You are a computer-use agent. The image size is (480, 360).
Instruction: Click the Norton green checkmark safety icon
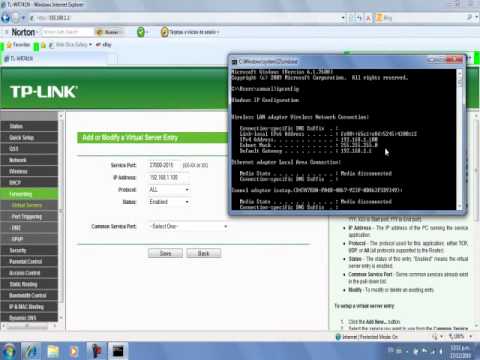click(x=141, y=32)
